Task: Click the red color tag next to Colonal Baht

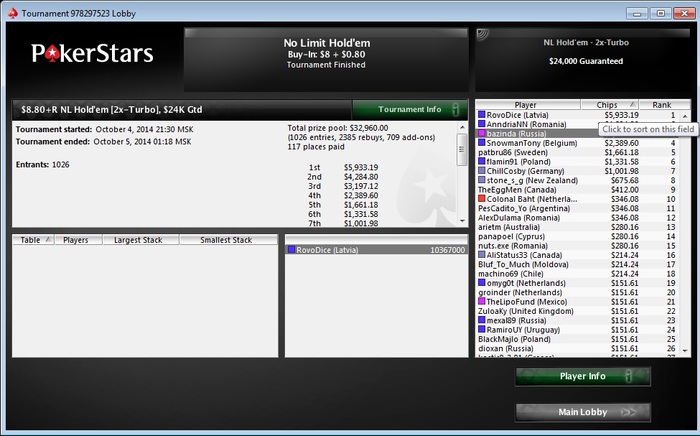Action: click(x=482, y=199)
